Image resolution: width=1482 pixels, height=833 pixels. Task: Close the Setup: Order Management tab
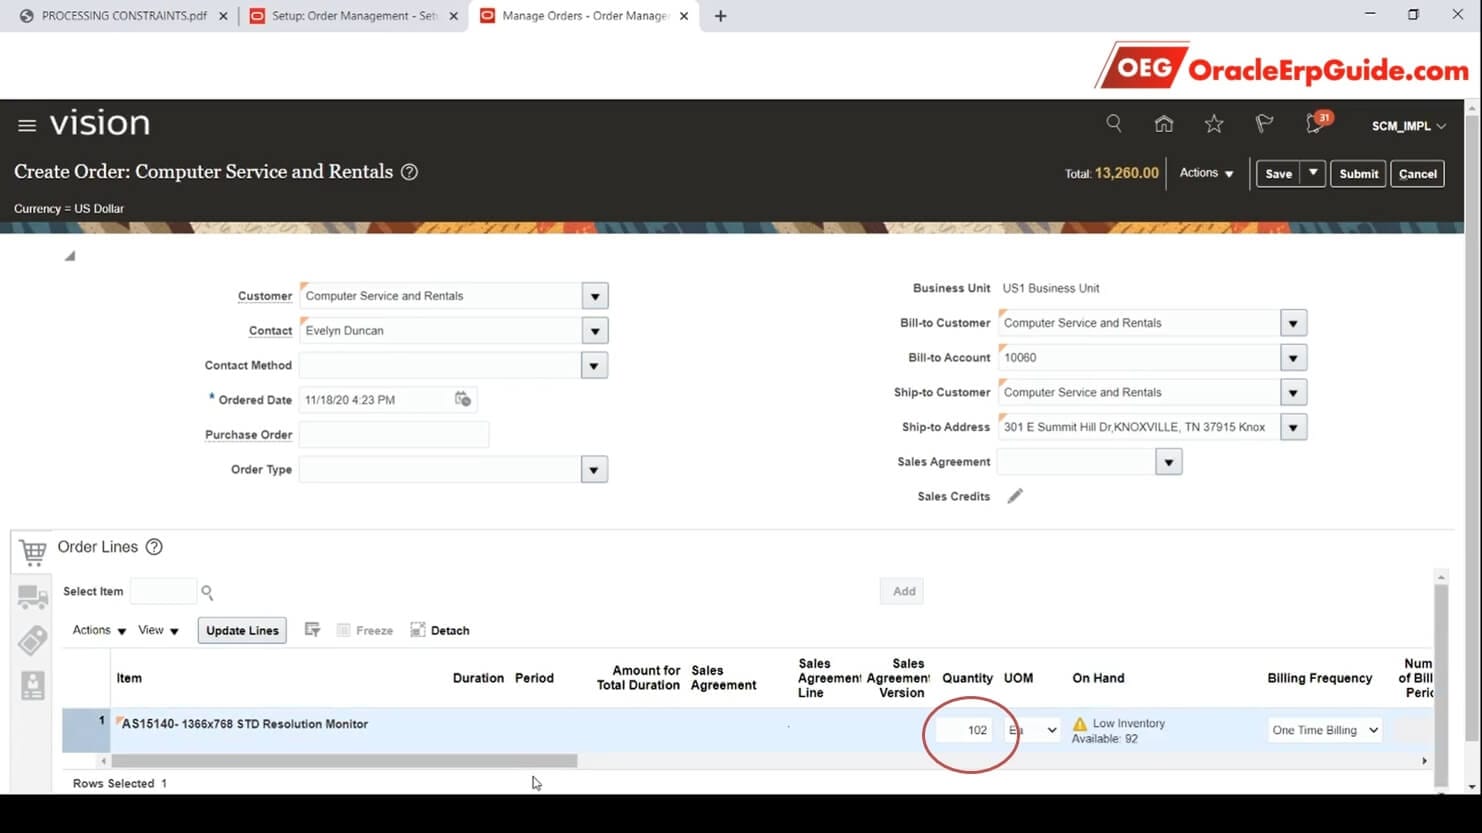pos(453,16)
